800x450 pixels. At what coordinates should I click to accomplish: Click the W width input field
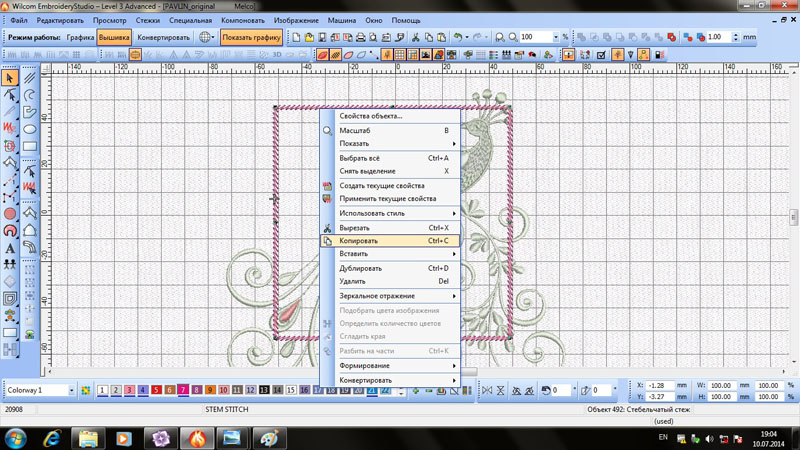(x=720, y=385)
